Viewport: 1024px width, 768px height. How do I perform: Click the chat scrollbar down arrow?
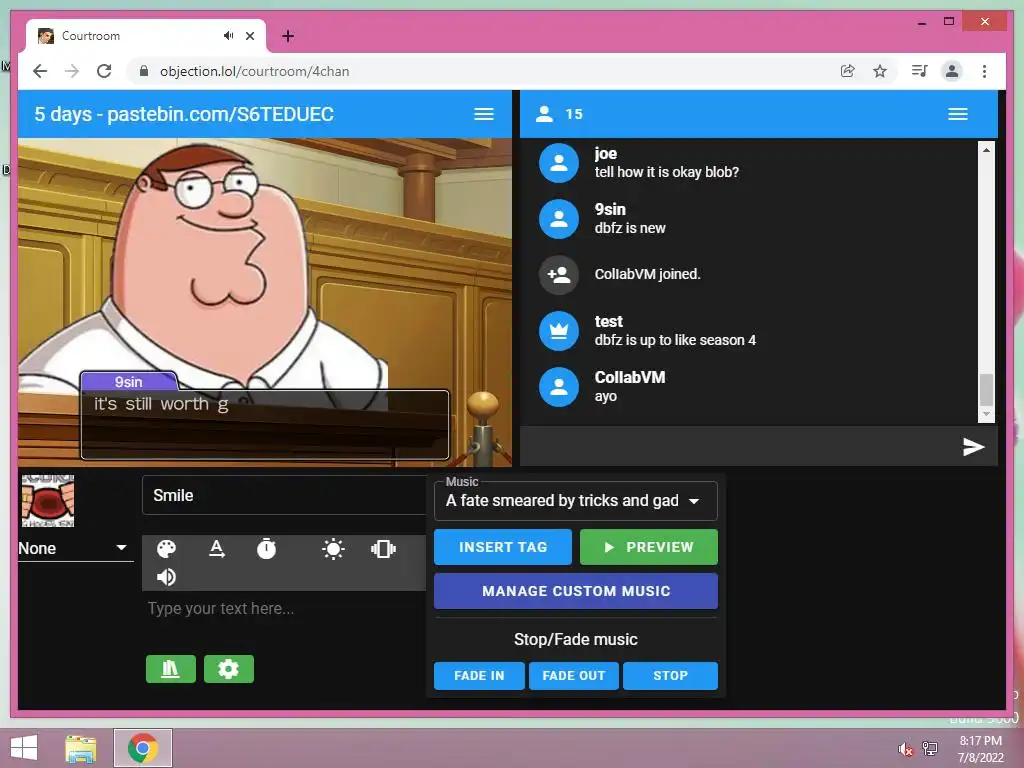coord(986,415)
